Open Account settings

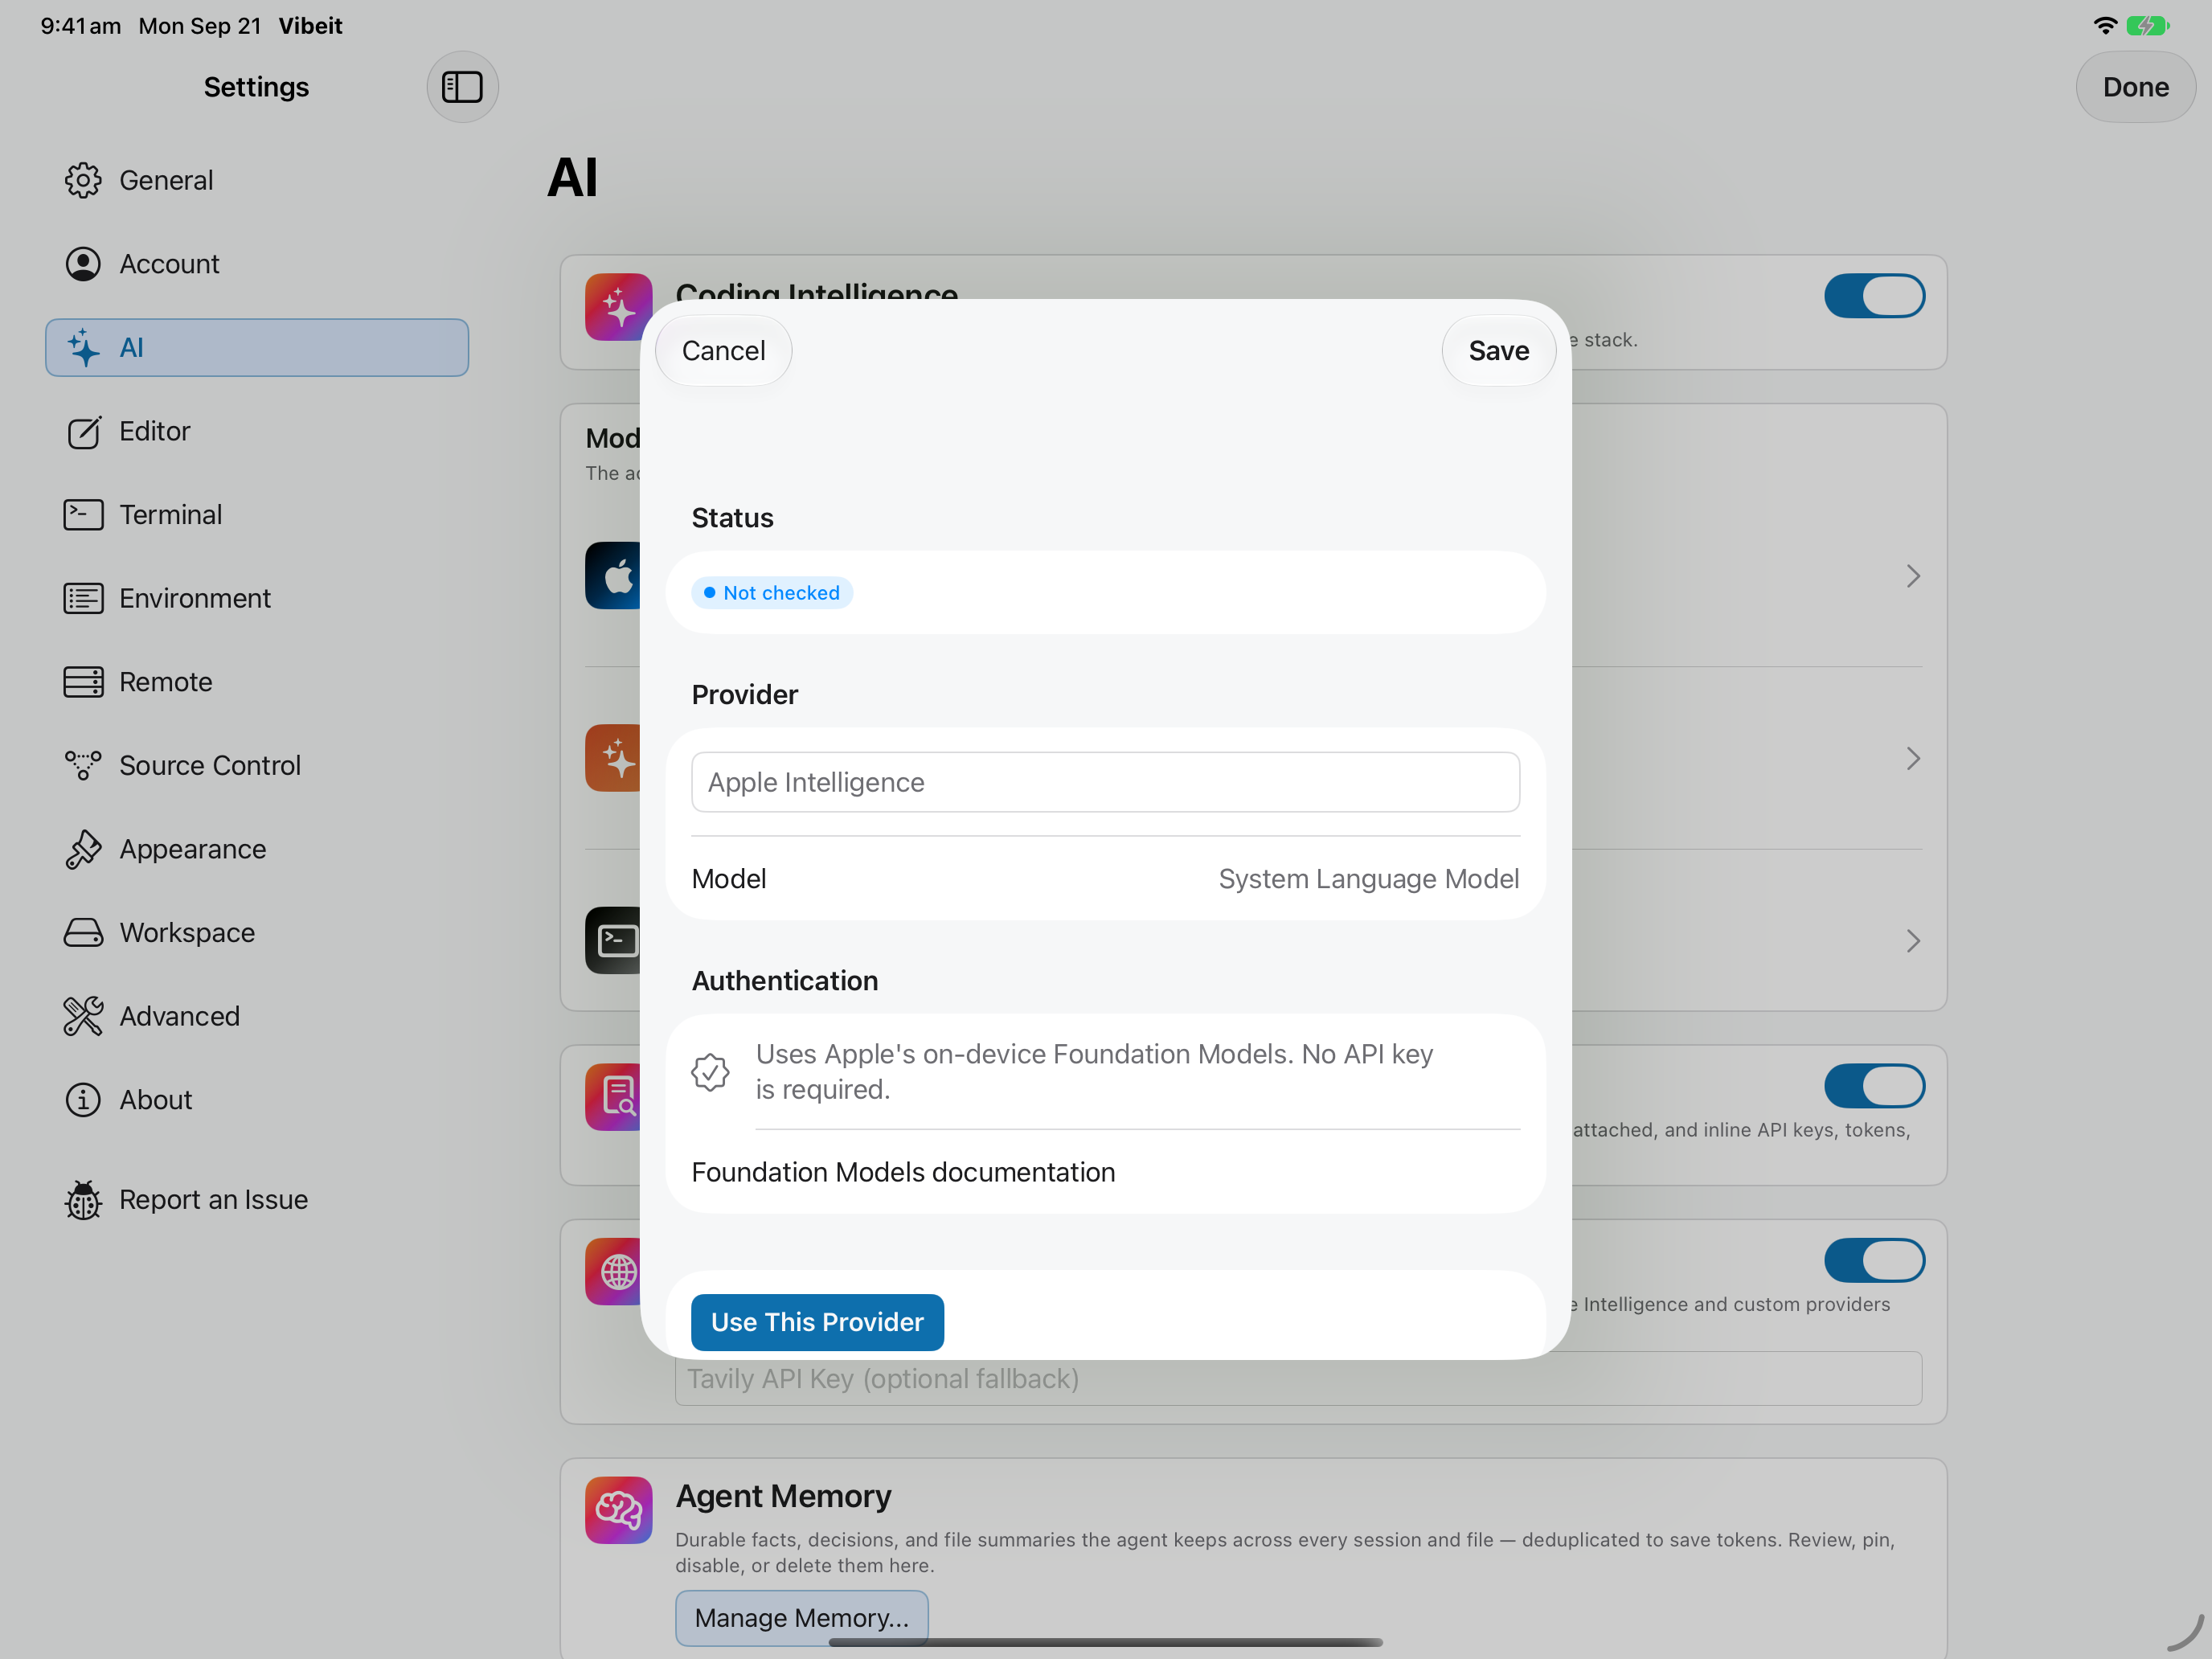[x=257, y=264]
